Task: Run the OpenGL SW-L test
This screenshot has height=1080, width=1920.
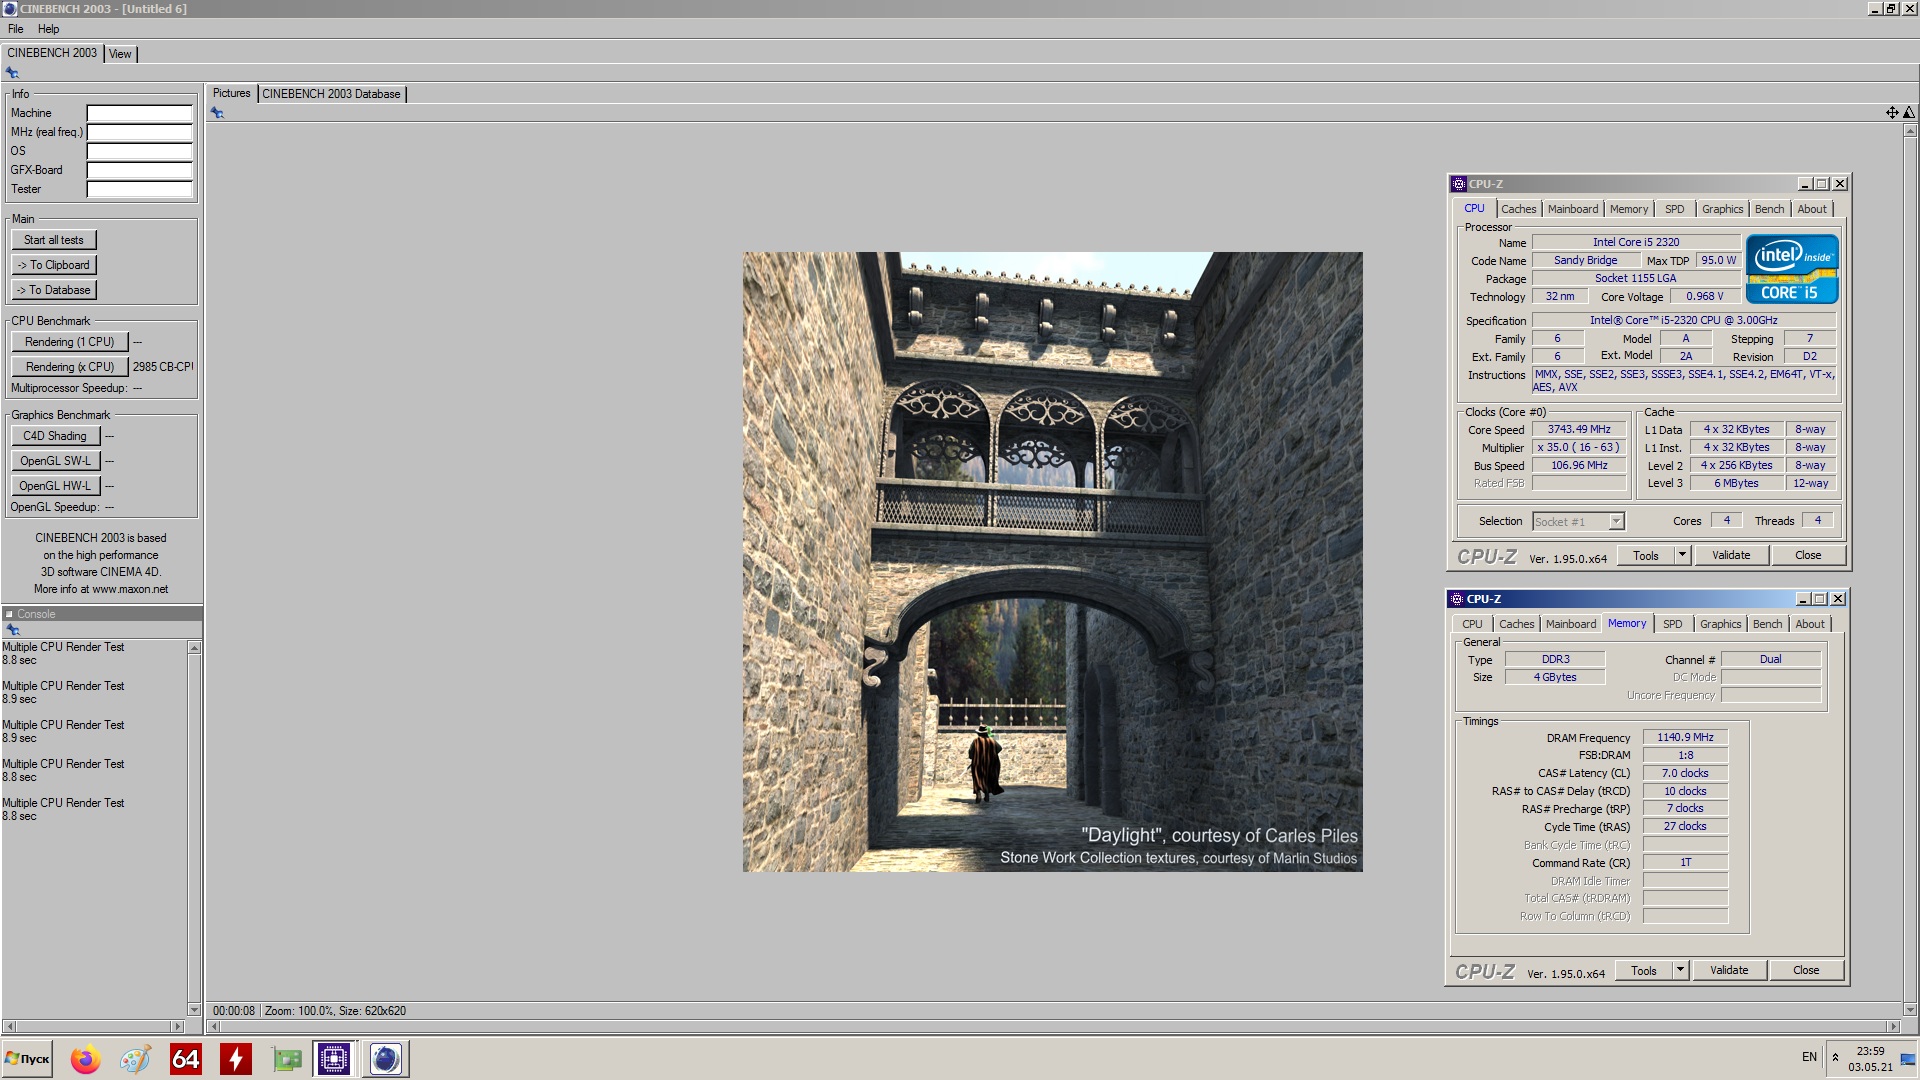Action: (55, 461)
